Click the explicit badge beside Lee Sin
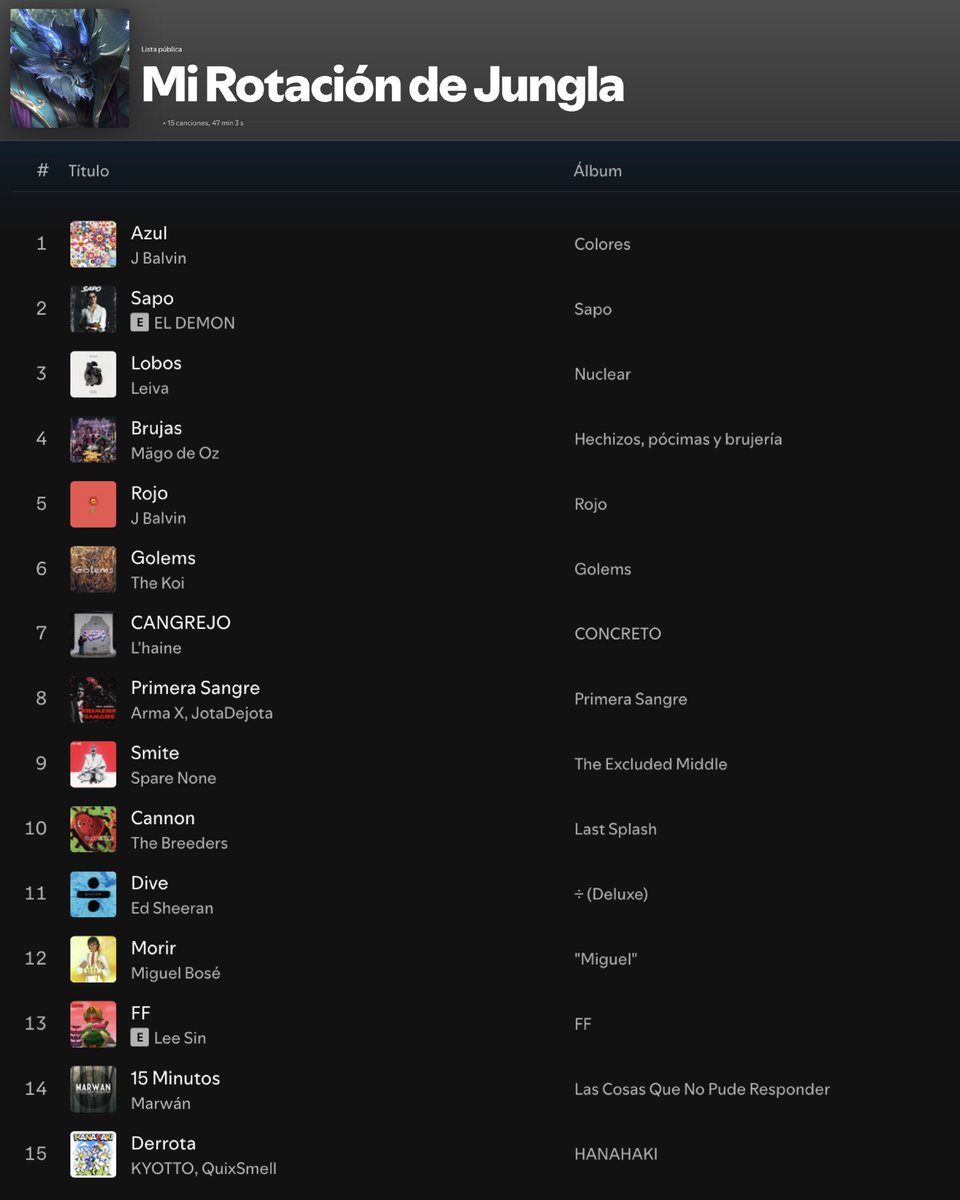The image size is (960, 1200). (x=139, y=1037)
